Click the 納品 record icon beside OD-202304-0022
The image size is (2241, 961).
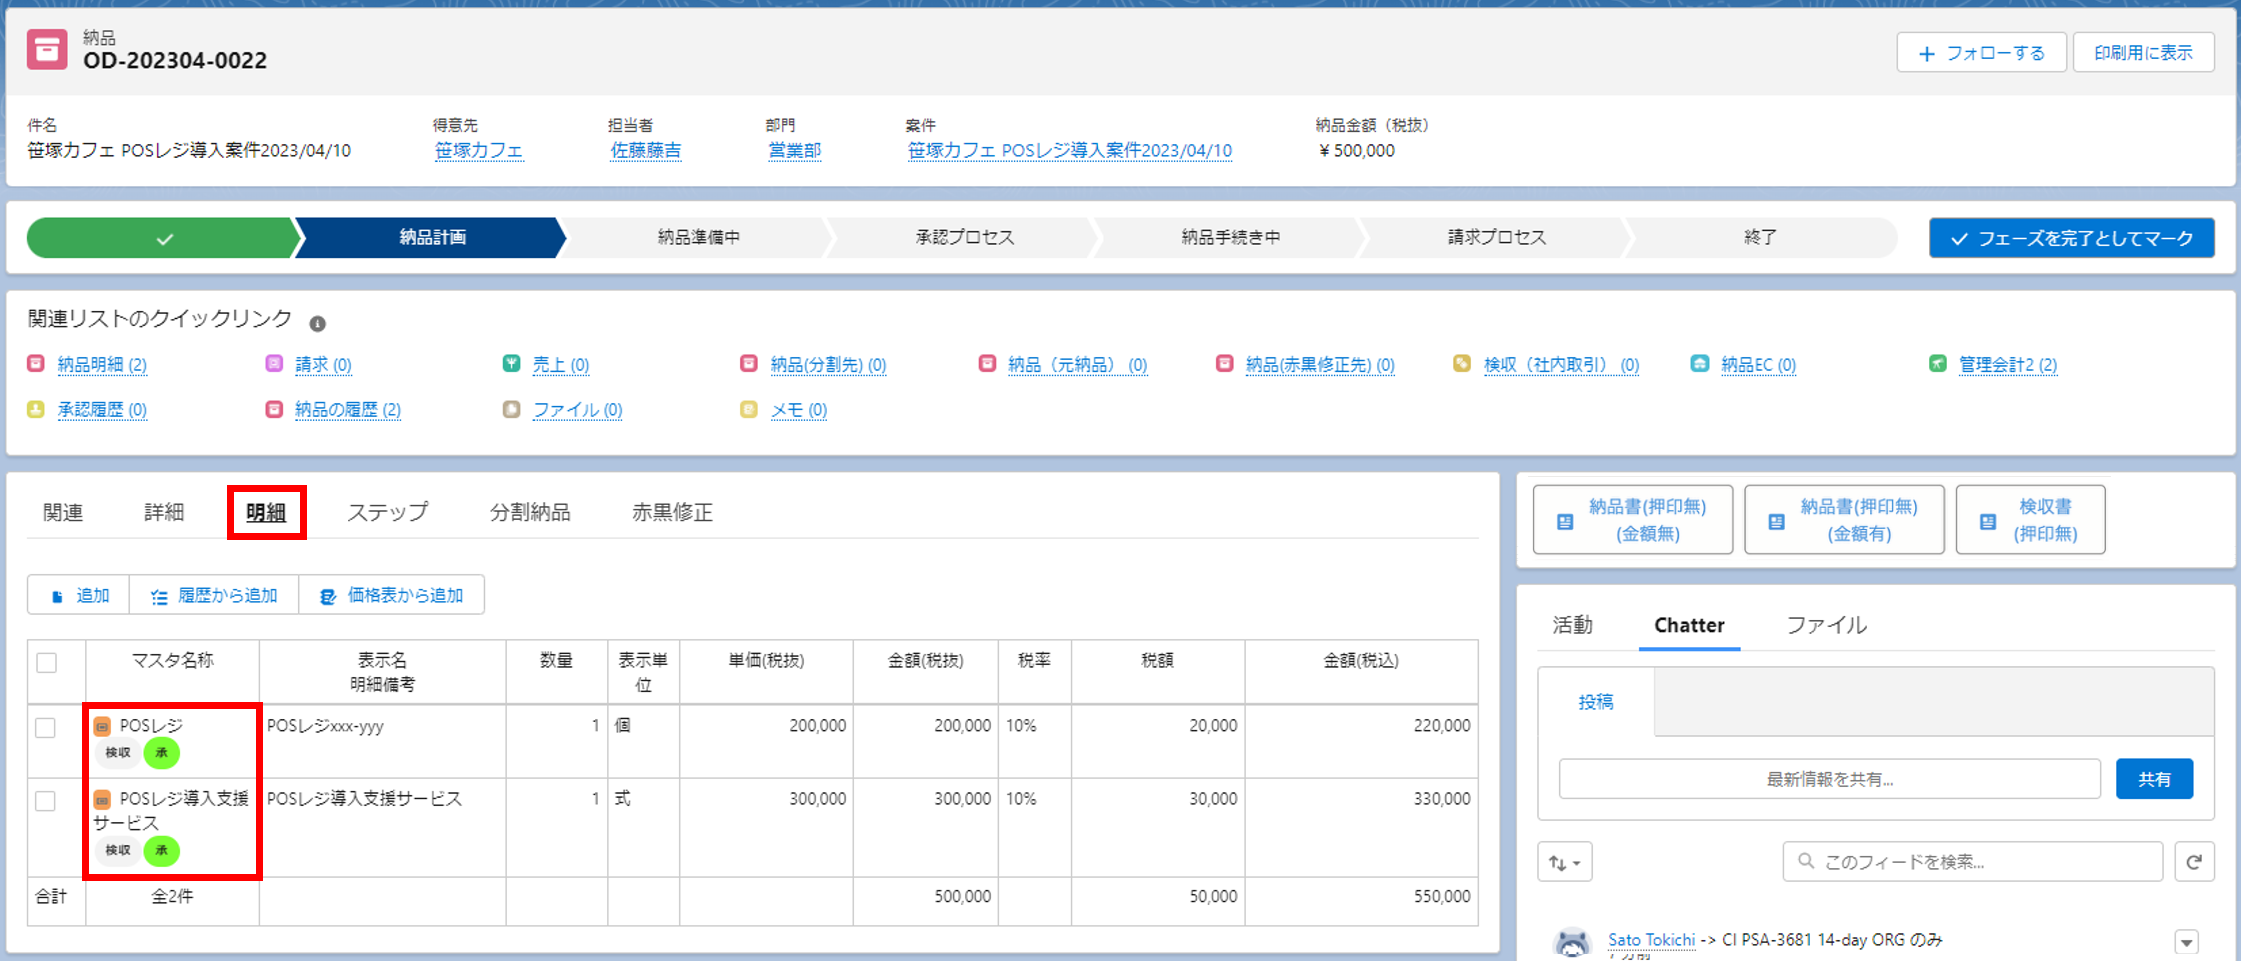point(47,49)
